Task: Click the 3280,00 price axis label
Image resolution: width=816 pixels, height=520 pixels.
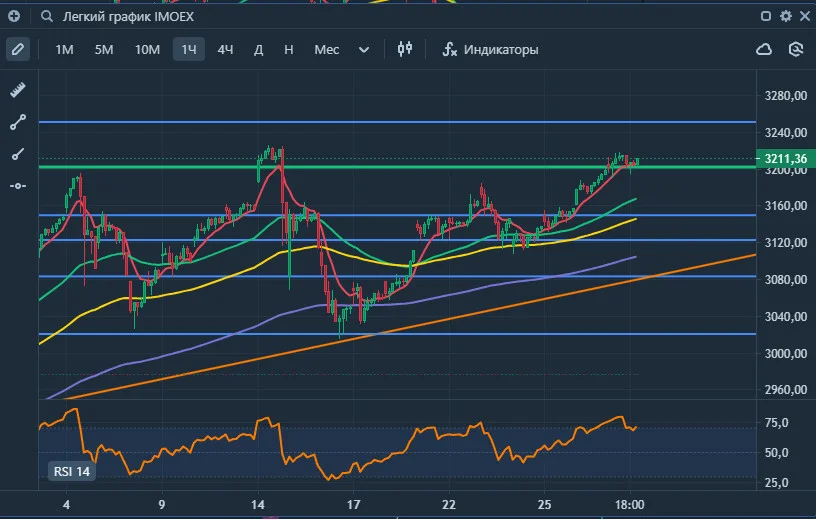Action: click(785, 96)
